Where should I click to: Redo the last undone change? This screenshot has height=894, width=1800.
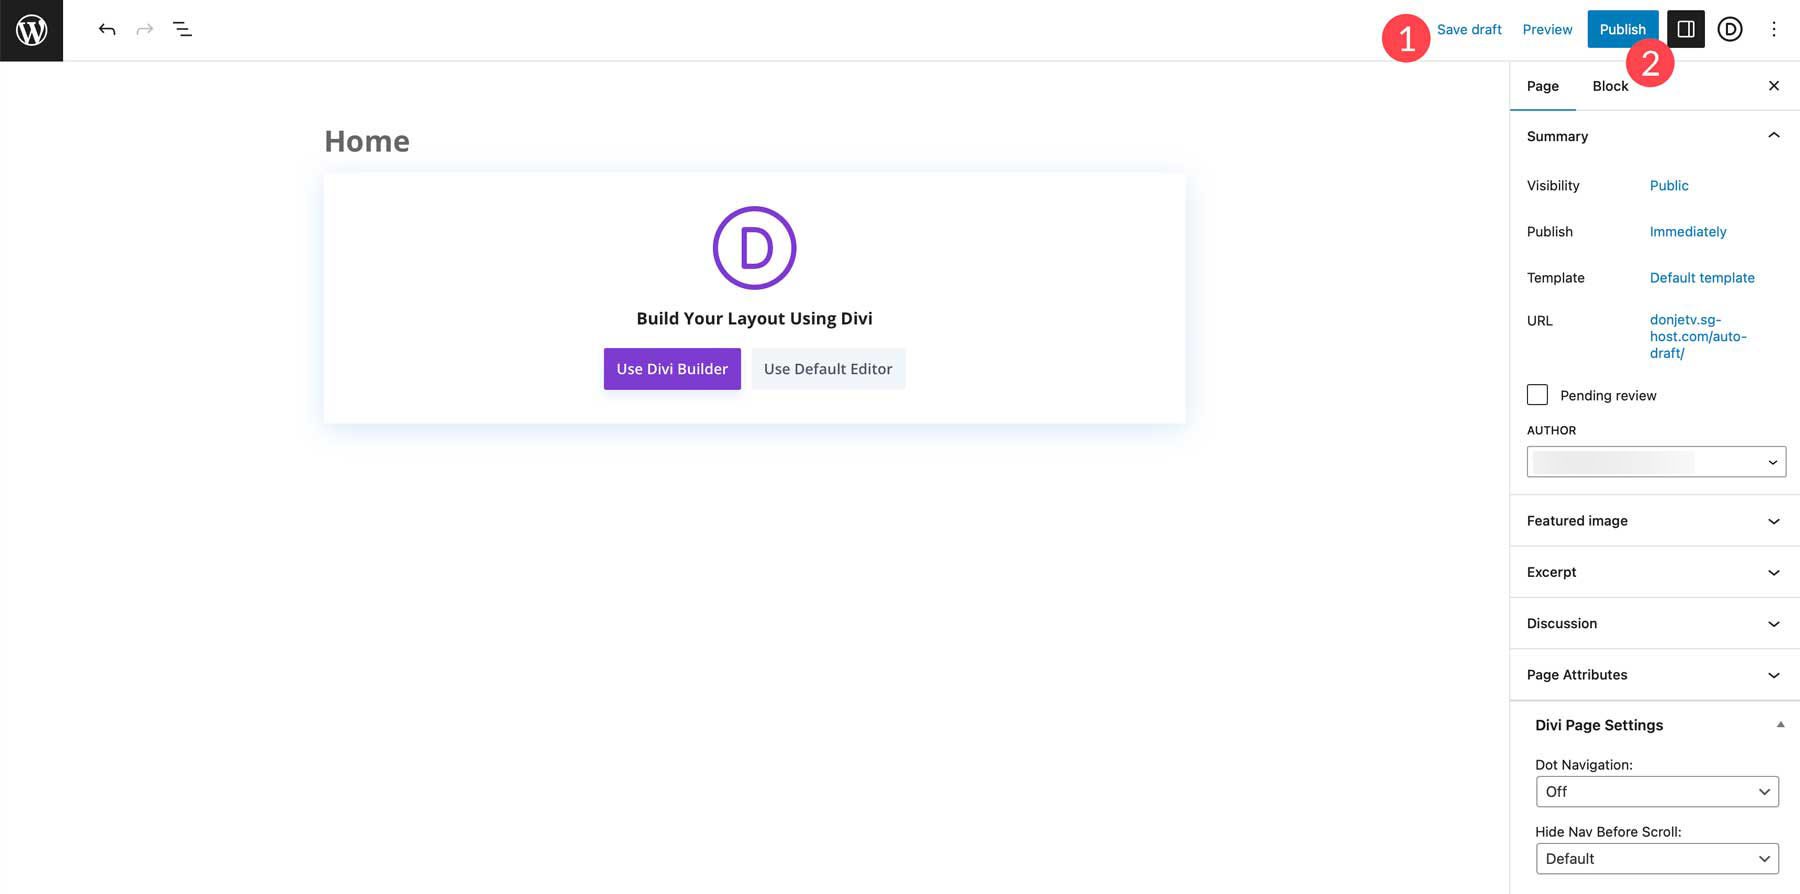(x=145, y=29)
